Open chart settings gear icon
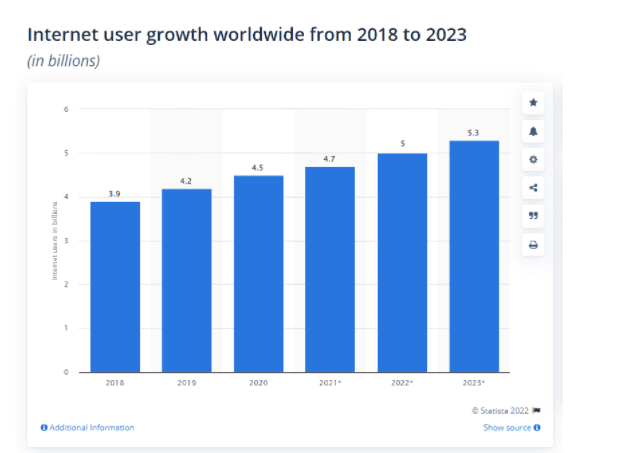This screenshot has width=626, height=453. (x=533, y=160)
